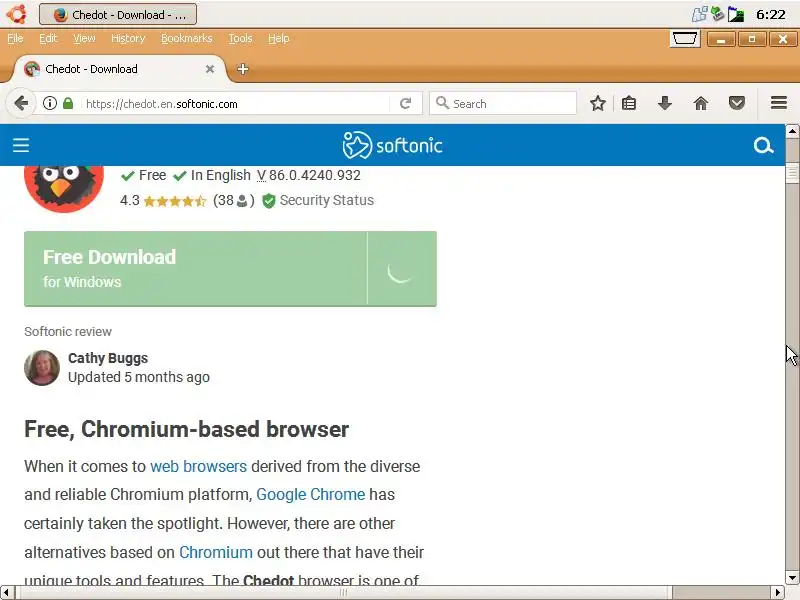Follow the Google Chrome link
800x600 pixels.
click(x=310, y=494)
